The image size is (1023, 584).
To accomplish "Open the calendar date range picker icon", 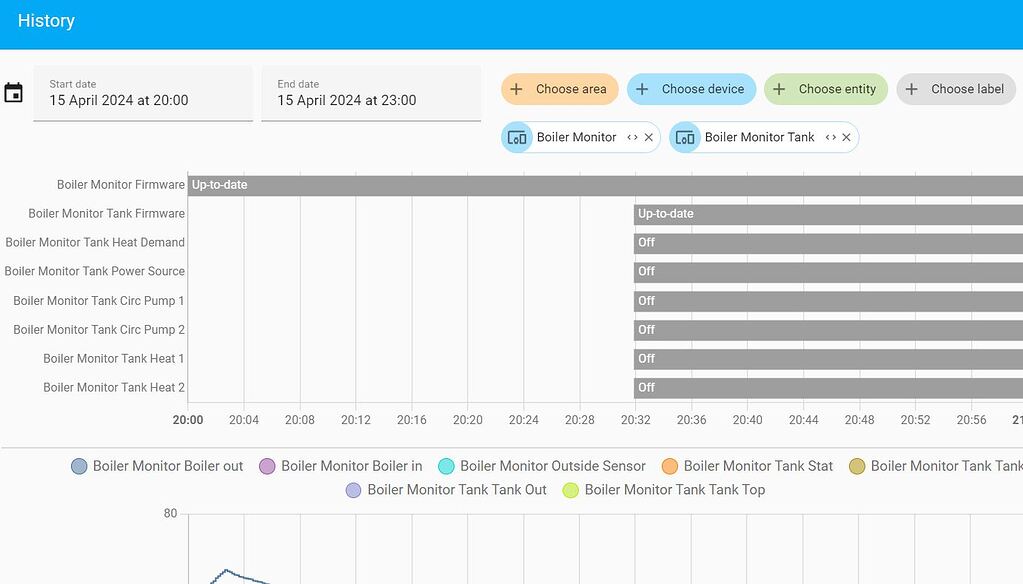I will click(x=13, y=93).
